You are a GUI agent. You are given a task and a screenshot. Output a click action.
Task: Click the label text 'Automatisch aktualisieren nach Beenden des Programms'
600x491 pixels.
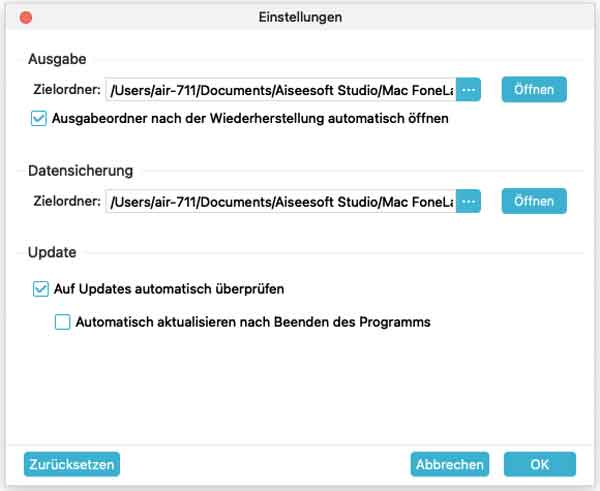click(253, 322)
